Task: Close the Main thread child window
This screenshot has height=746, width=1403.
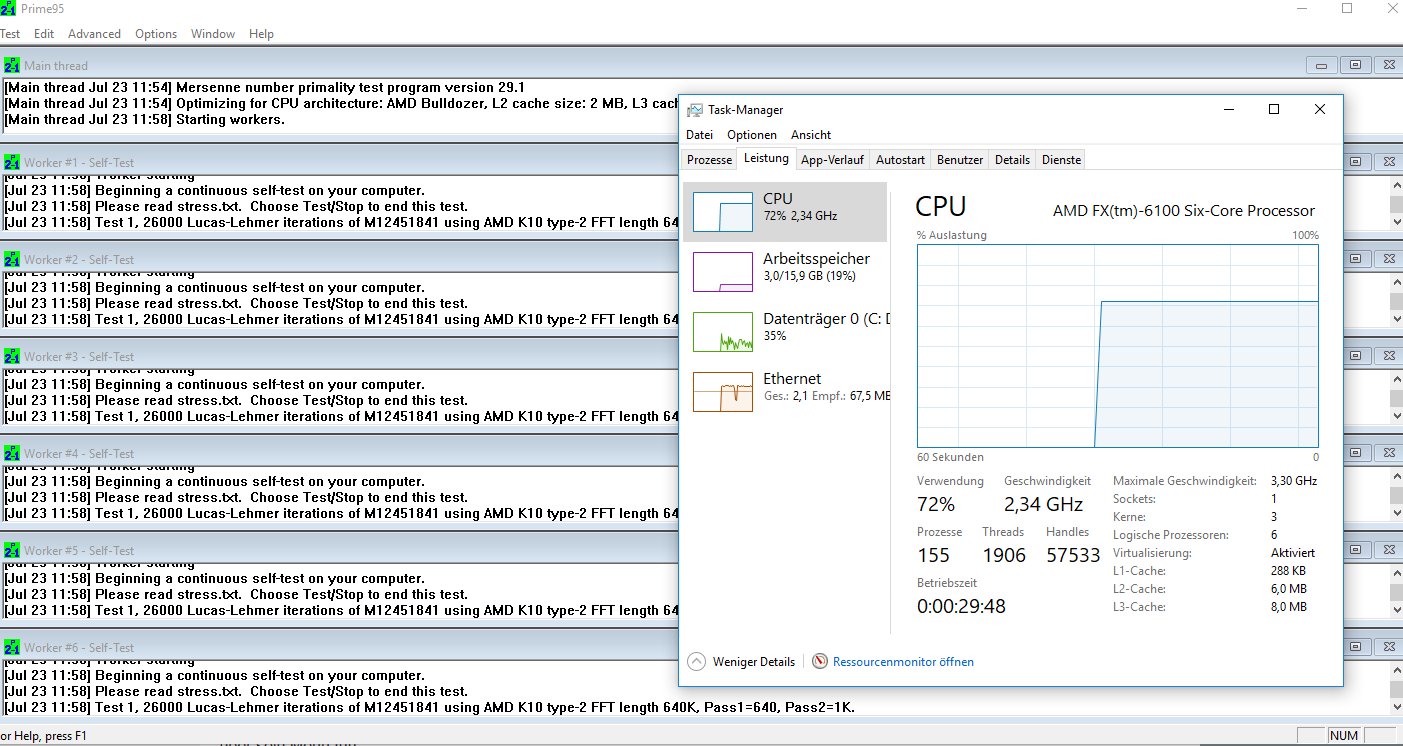Action: (x=1386, y=65)
